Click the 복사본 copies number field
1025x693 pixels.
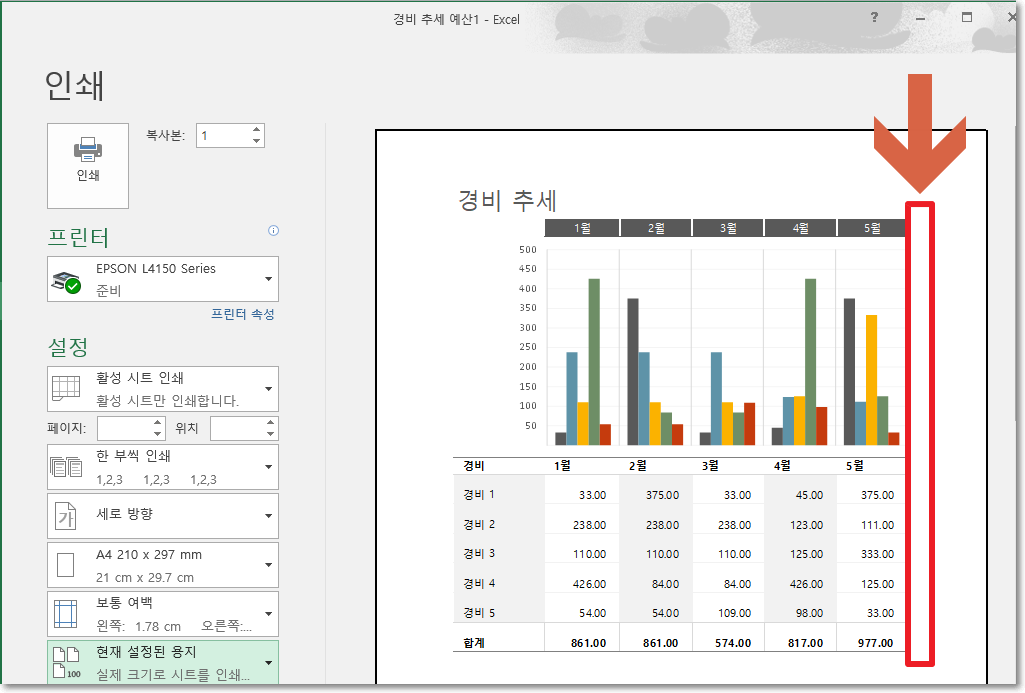pos(224,136)
